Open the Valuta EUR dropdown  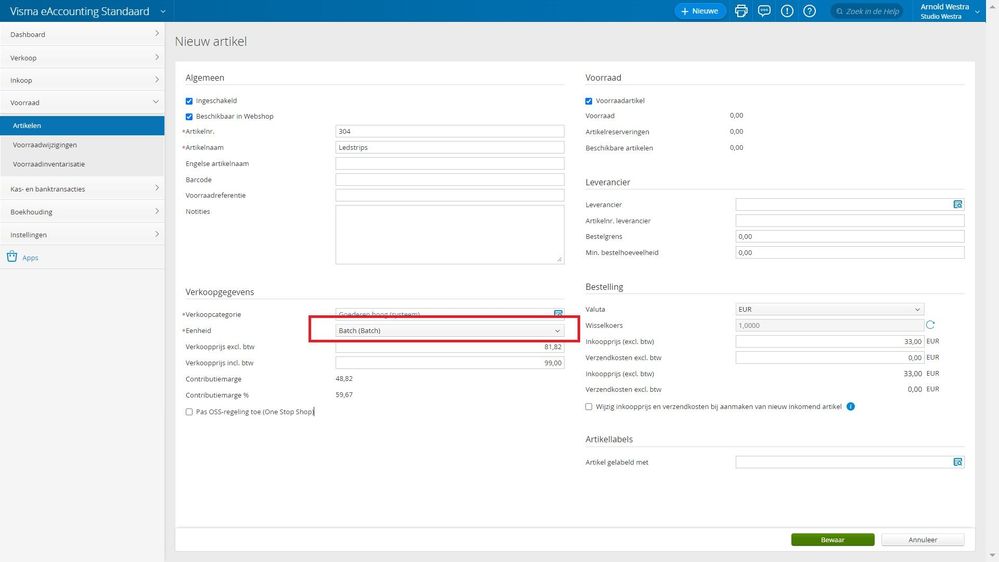point(829,310)
